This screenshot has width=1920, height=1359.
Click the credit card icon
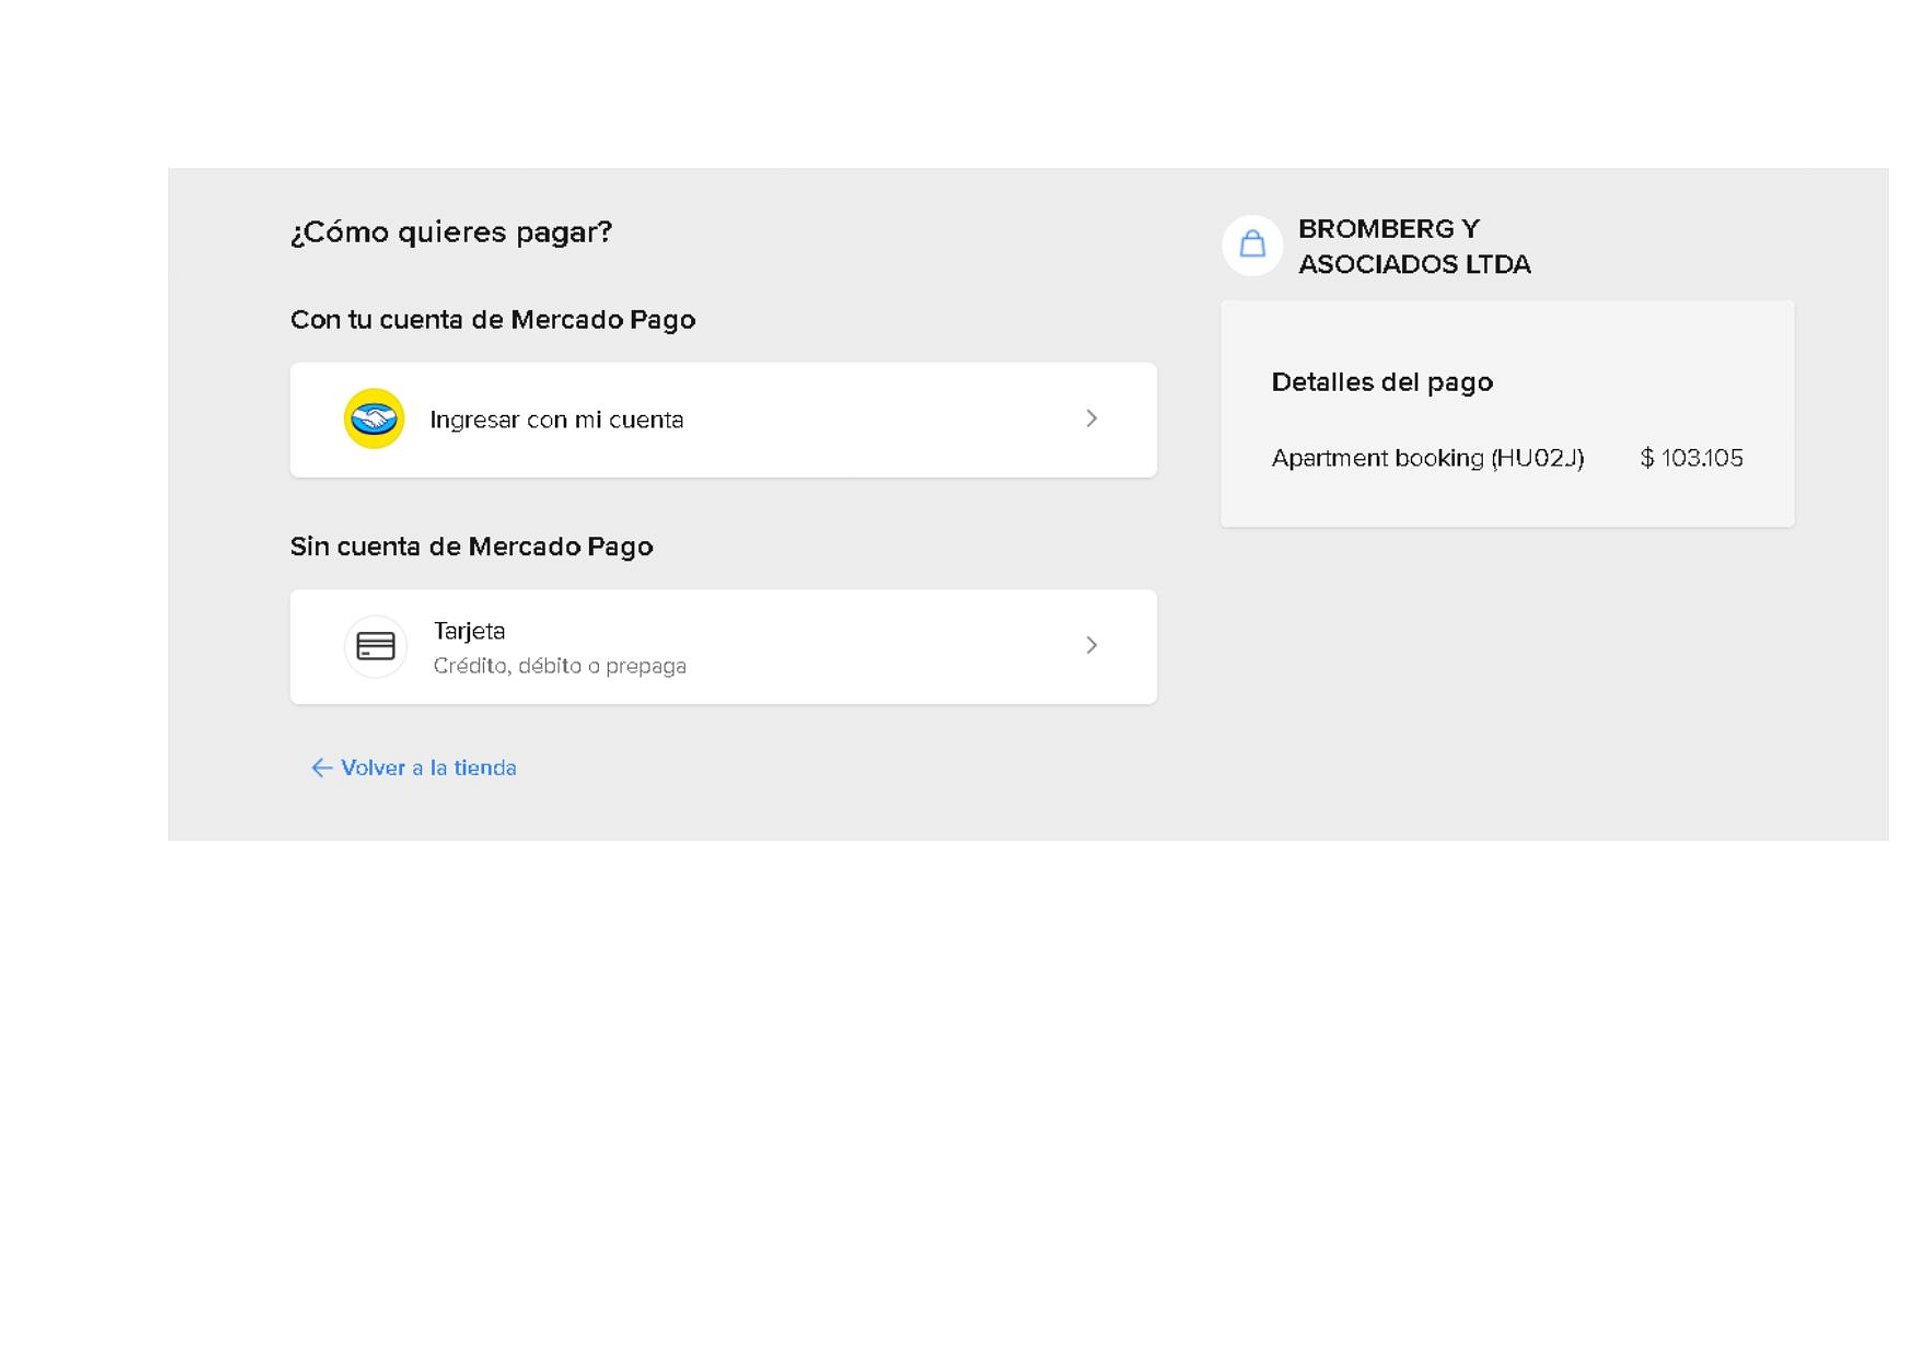pos(375,646)
